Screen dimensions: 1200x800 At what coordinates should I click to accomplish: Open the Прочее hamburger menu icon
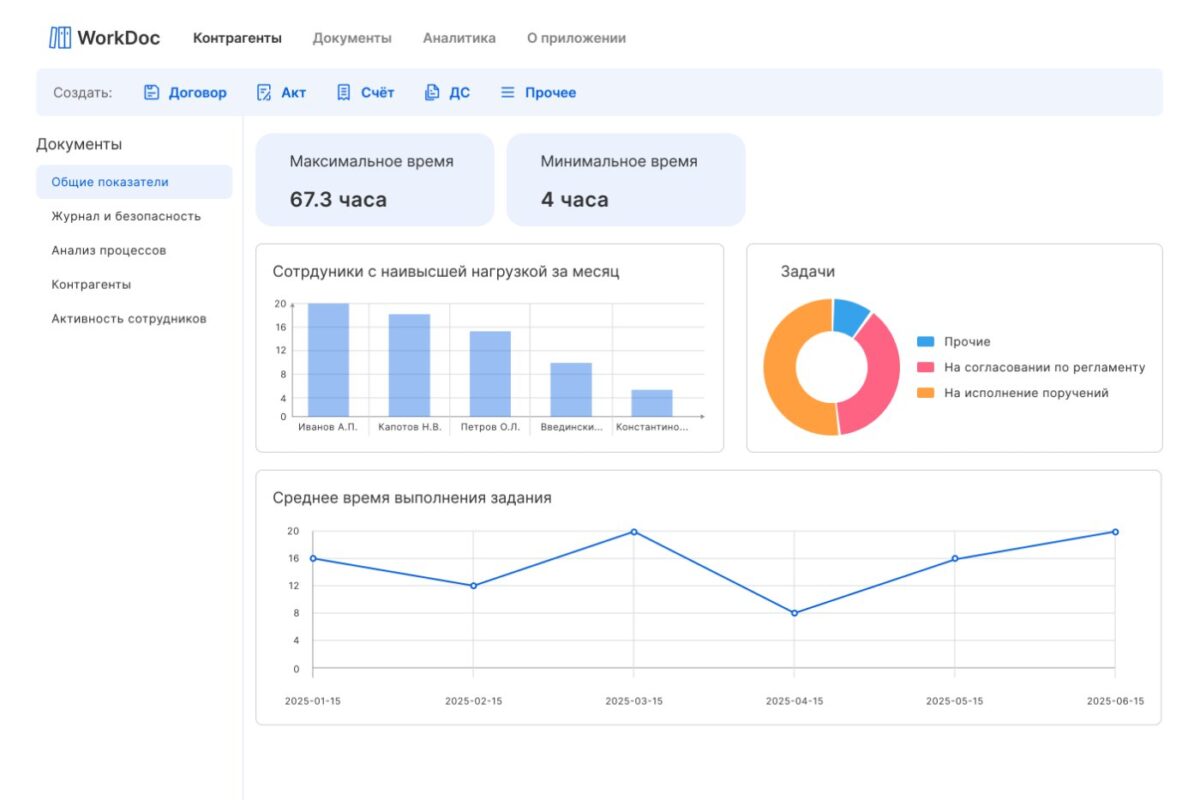pyautogui.click(x=508, y=92)
